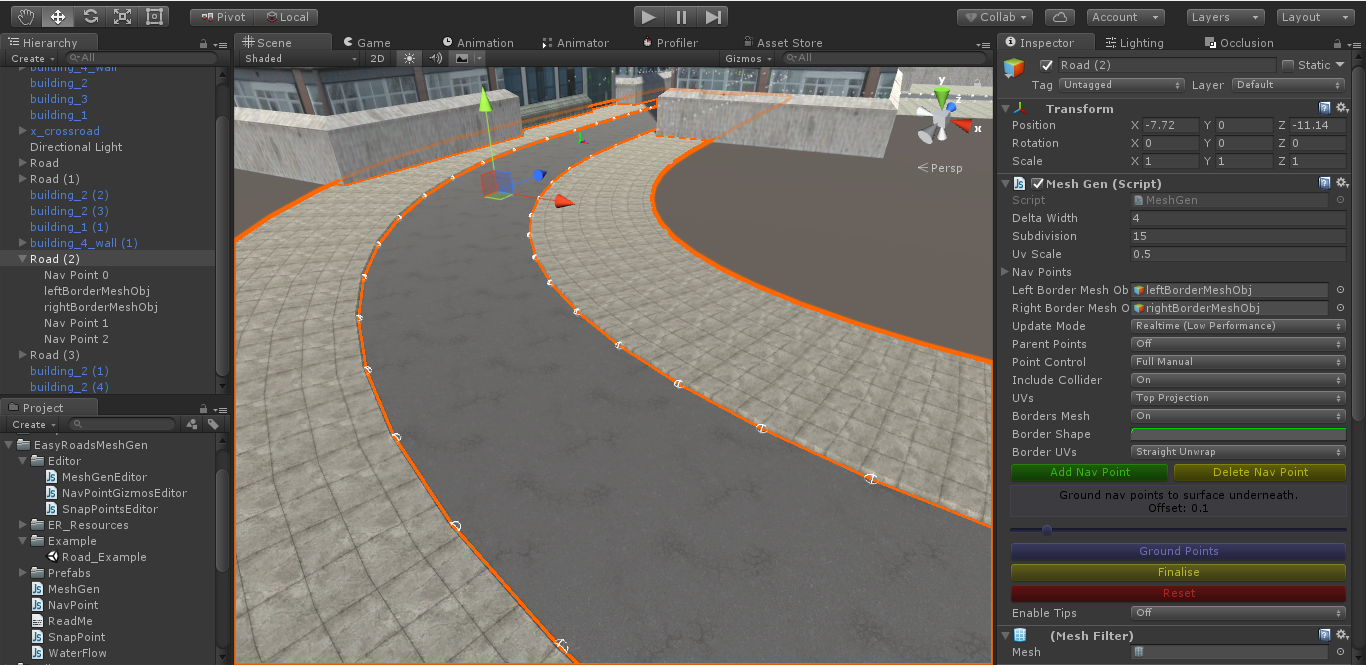This screenshot has width=1366, height=665.
Task: Open Layout dropdown
Action: pyautogui.click(x=1314, y=17)
